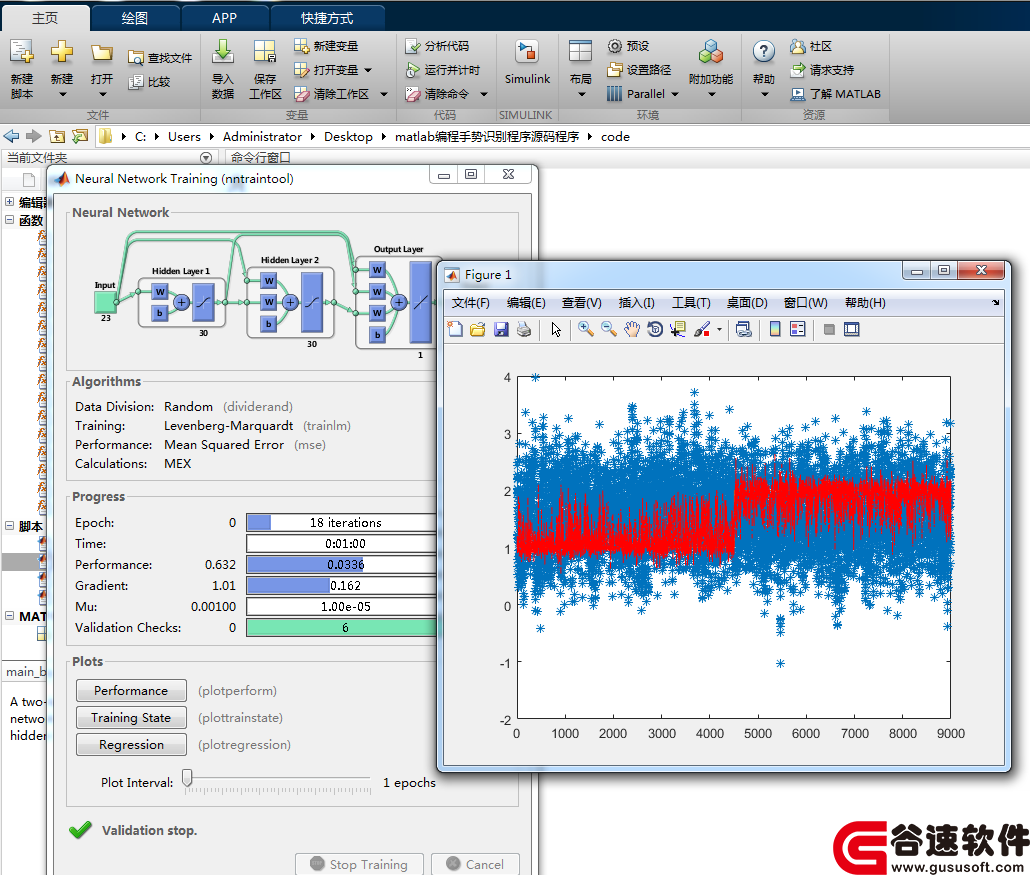Open the 打开变量 (Open Variable) dropdown arrow
This screenshot has width=1030, height=875.
[x=368, y=70]
